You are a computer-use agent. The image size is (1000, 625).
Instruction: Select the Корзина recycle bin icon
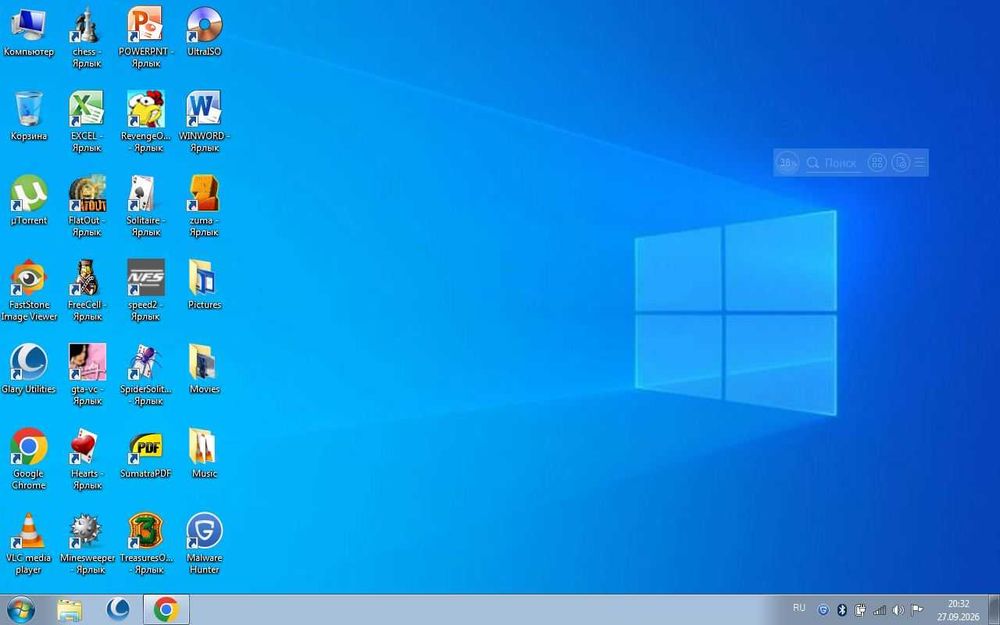click(29, 108)
